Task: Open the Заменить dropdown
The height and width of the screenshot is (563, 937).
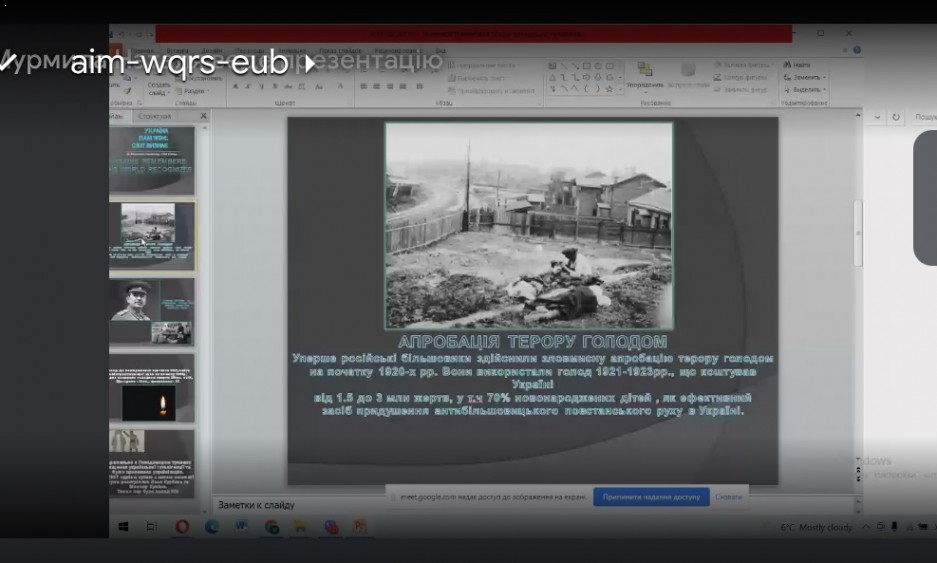Action: pos(804,78)
